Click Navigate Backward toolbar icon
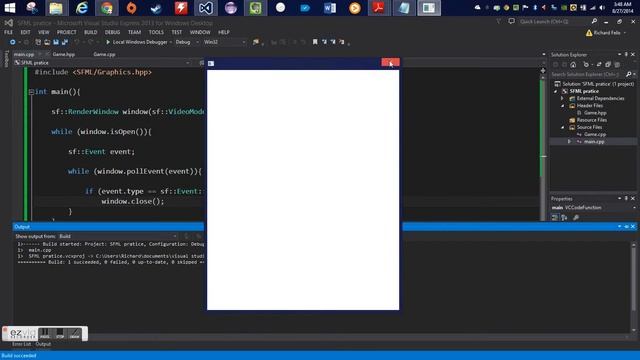The width and height of the screenshot is (640, 360). (13, 42)
